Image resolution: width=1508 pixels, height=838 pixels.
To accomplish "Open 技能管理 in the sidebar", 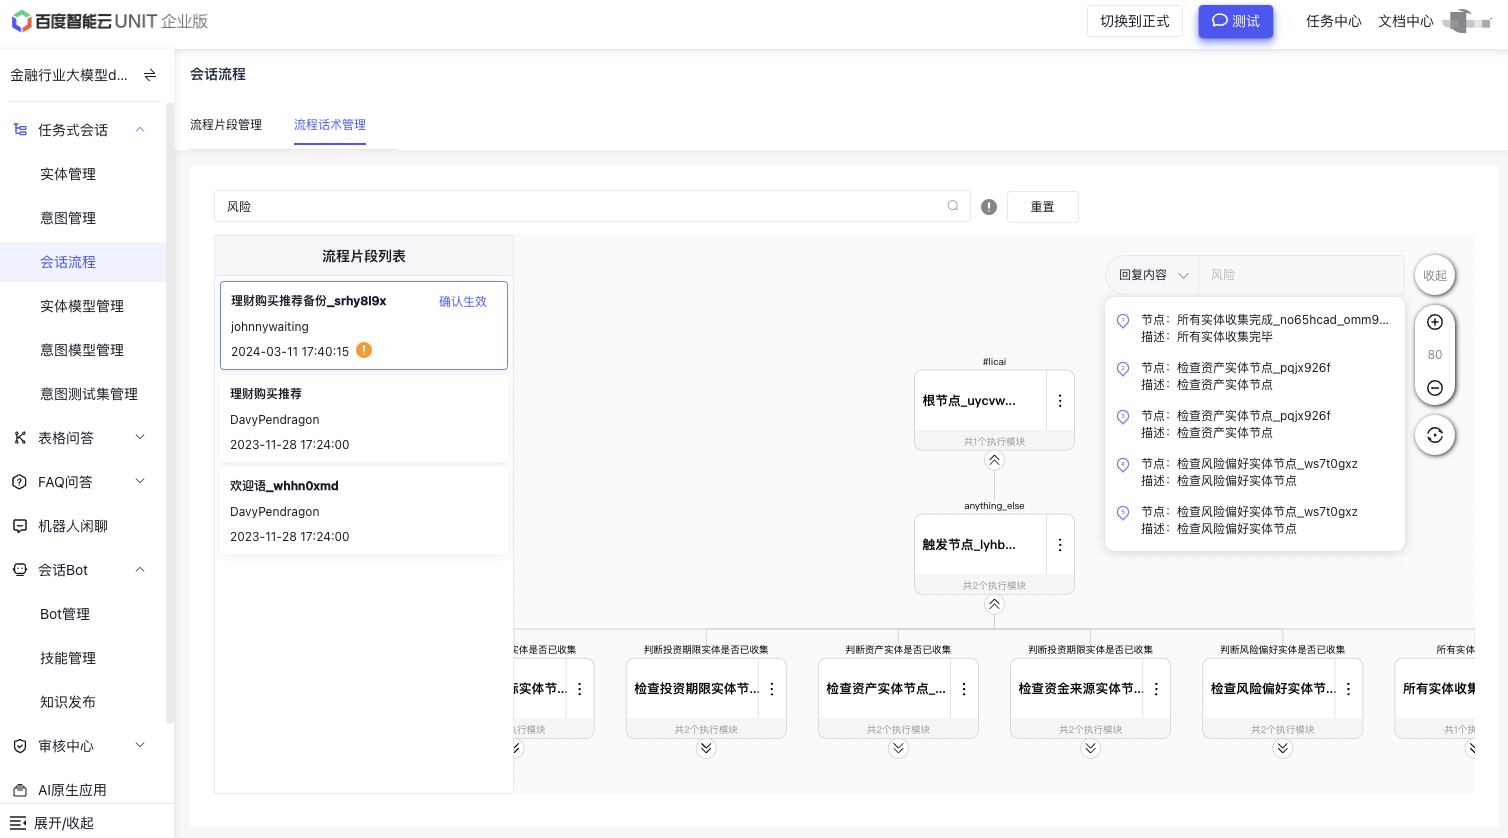I will [x=68, y=658].
